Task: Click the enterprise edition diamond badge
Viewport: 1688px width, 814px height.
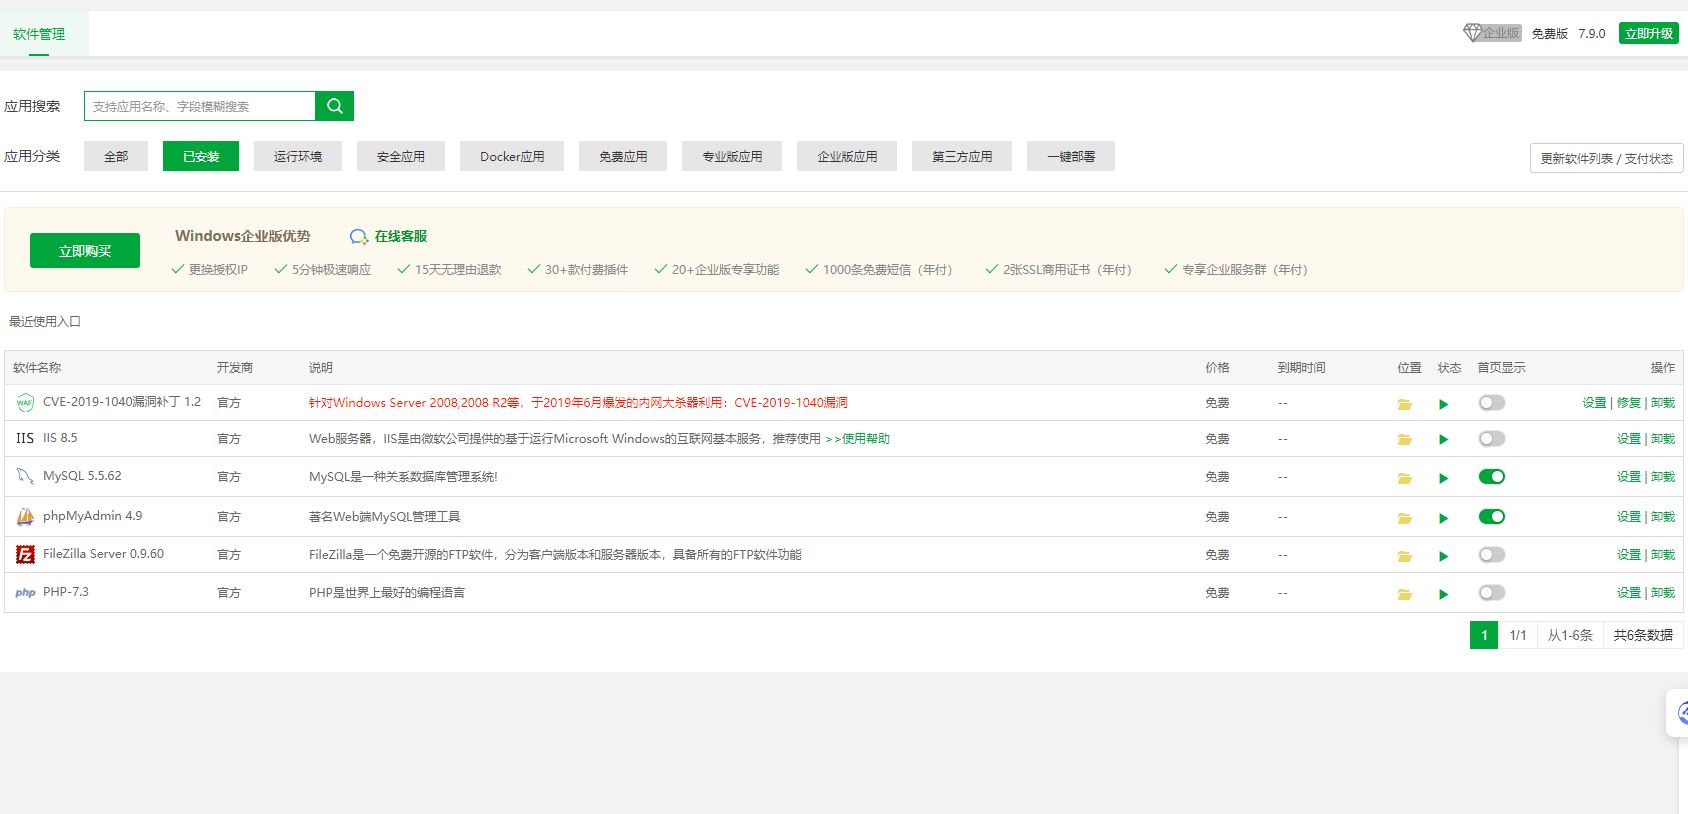Action: (1491, 33)
